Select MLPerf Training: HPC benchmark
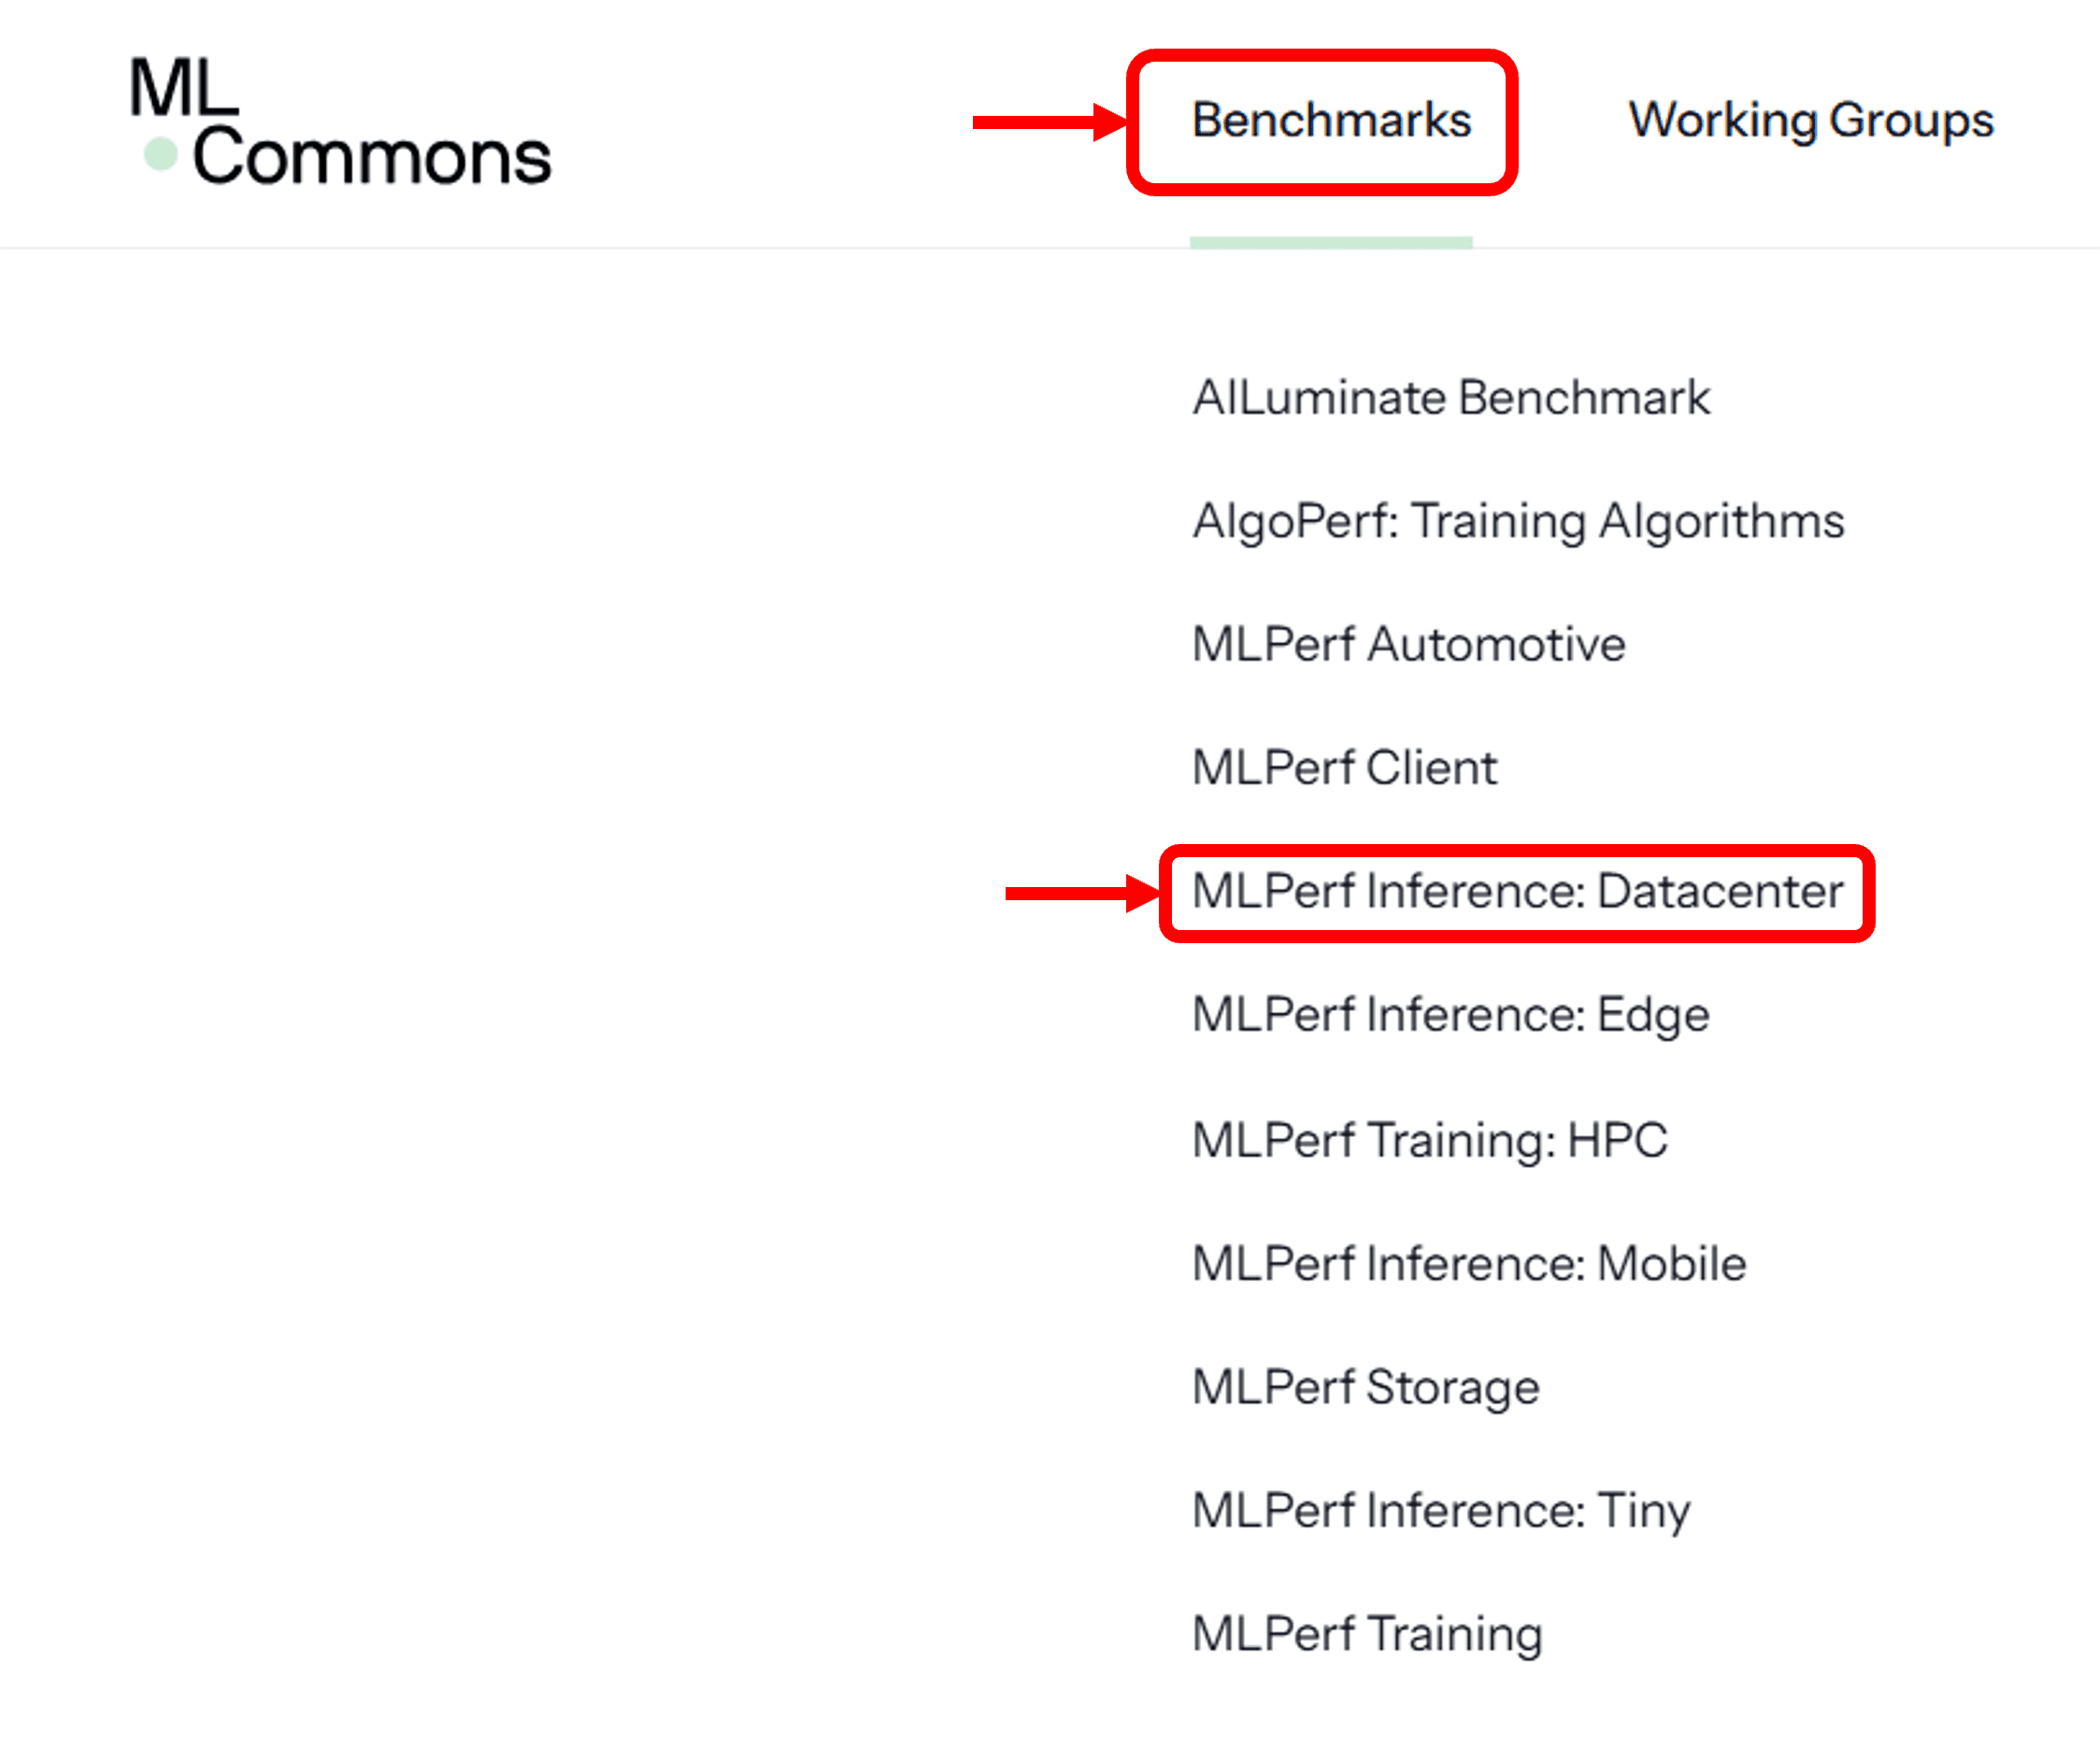The height and width of the screenshot is (1748, 2100). pyautogui.click(x=1428, y=1139)
